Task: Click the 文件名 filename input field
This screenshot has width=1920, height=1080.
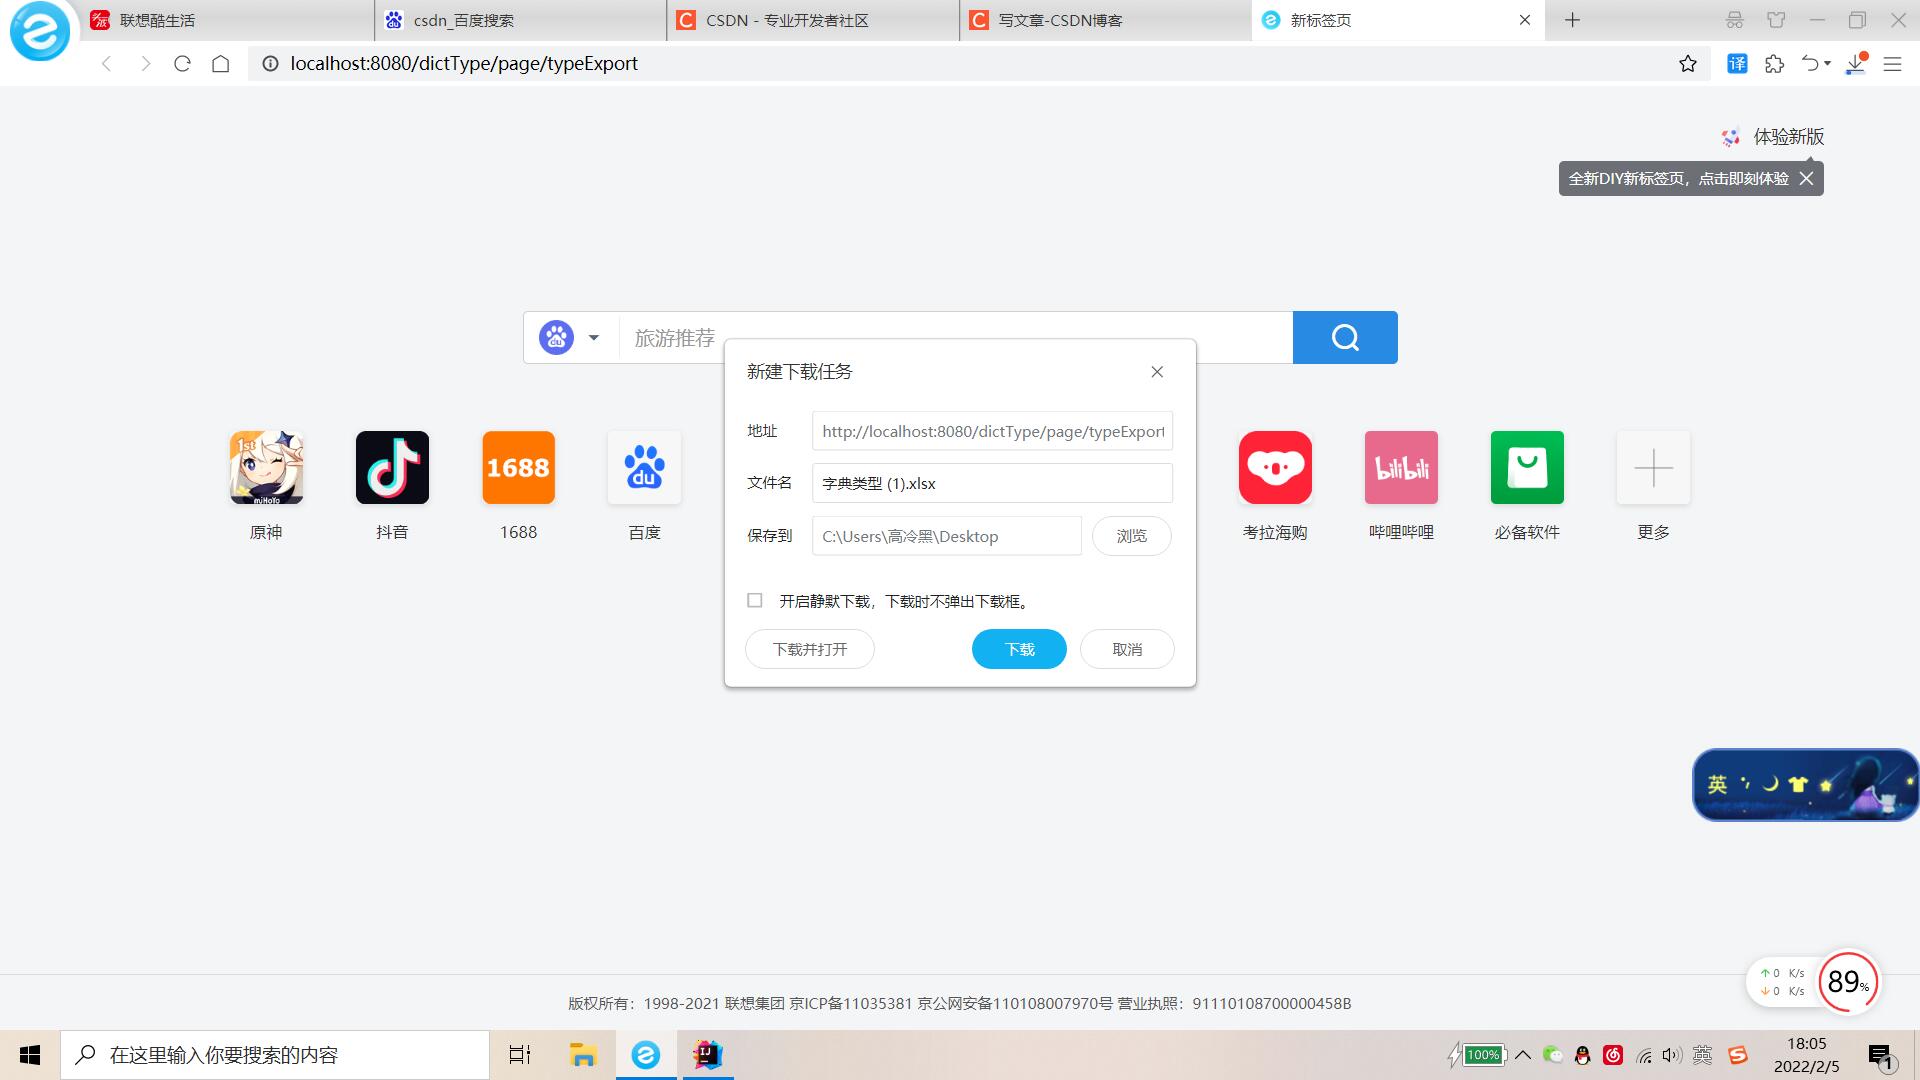Action: coord(991,483)
